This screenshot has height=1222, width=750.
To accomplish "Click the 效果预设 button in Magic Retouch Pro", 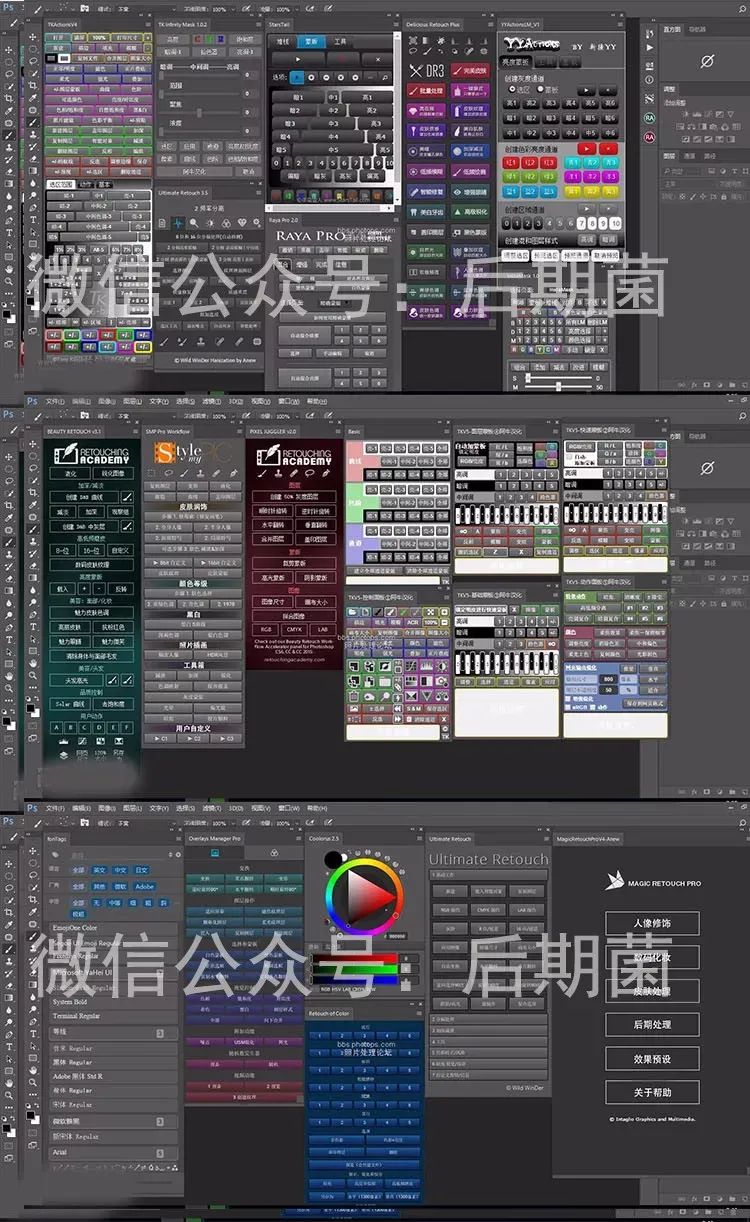I will (x=652, y=1059).
